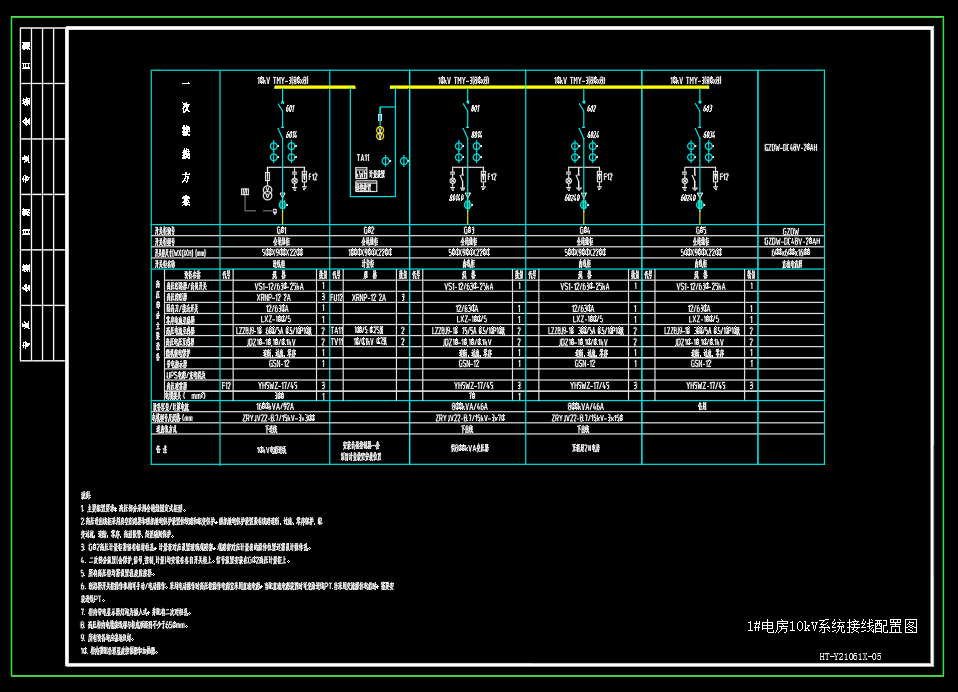958x692 pixels.
Task: Click switch label "603" in the schematic
Action: pyautogui.click(x=708, y=109)
